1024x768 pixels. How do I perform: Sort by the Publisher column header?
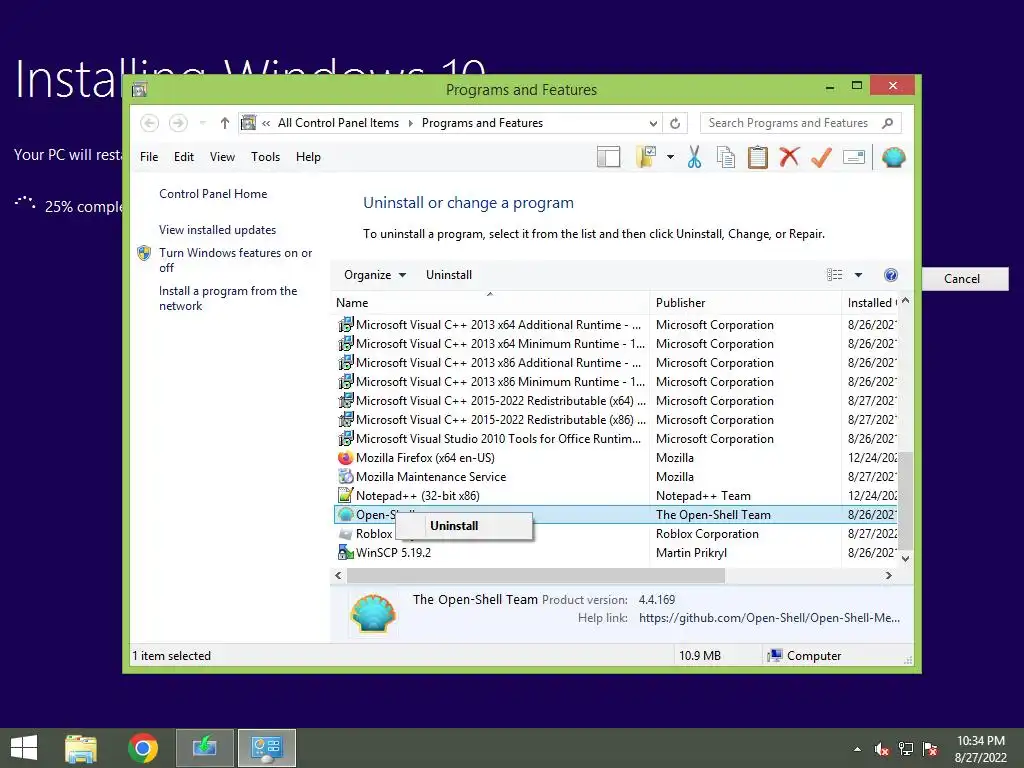745,302
